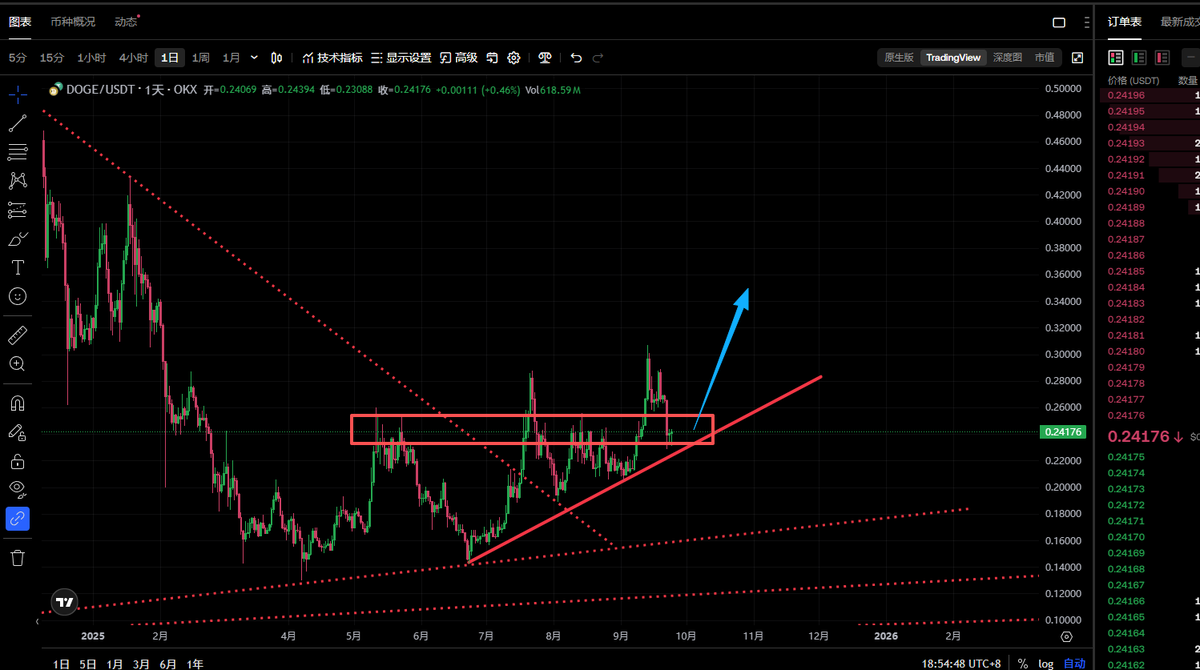
Task: Select the text annotation tool
Action: [18, 267]
